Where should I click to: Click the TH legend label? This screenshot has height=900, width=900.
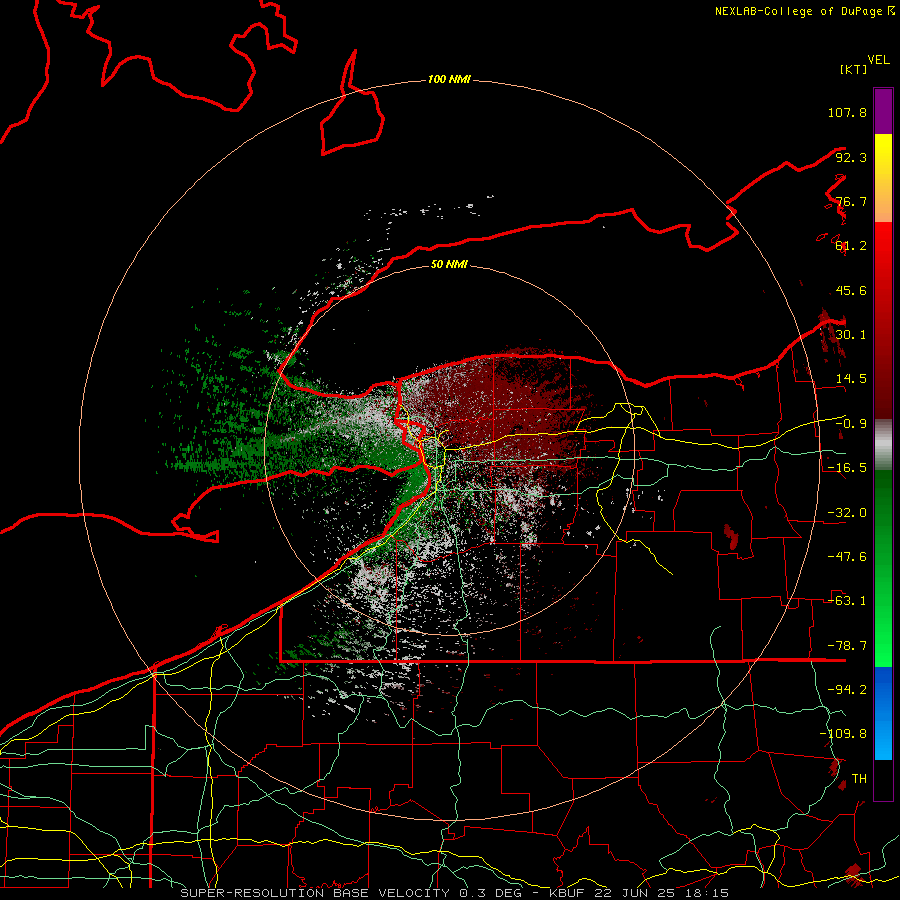859,779
